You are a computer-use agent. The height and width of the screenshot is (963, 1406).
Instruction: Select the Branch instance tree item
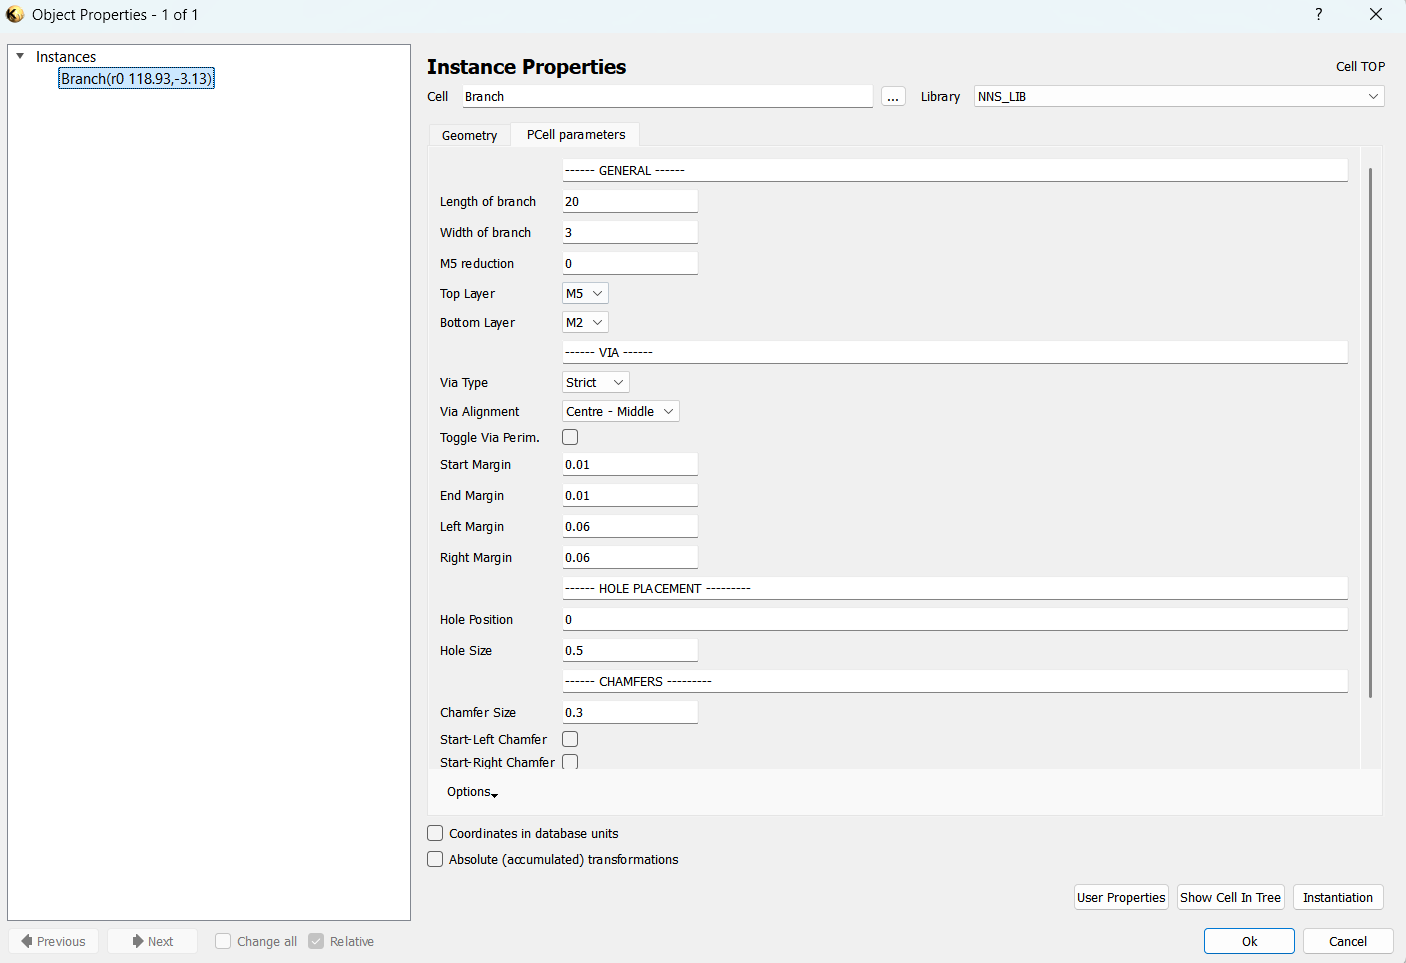[136, 79]
